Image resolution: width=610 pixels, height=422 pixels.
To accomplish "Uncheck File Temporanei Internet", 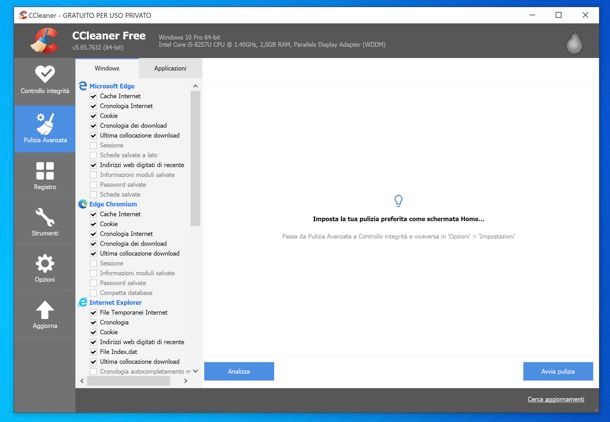I will [93, 312].
